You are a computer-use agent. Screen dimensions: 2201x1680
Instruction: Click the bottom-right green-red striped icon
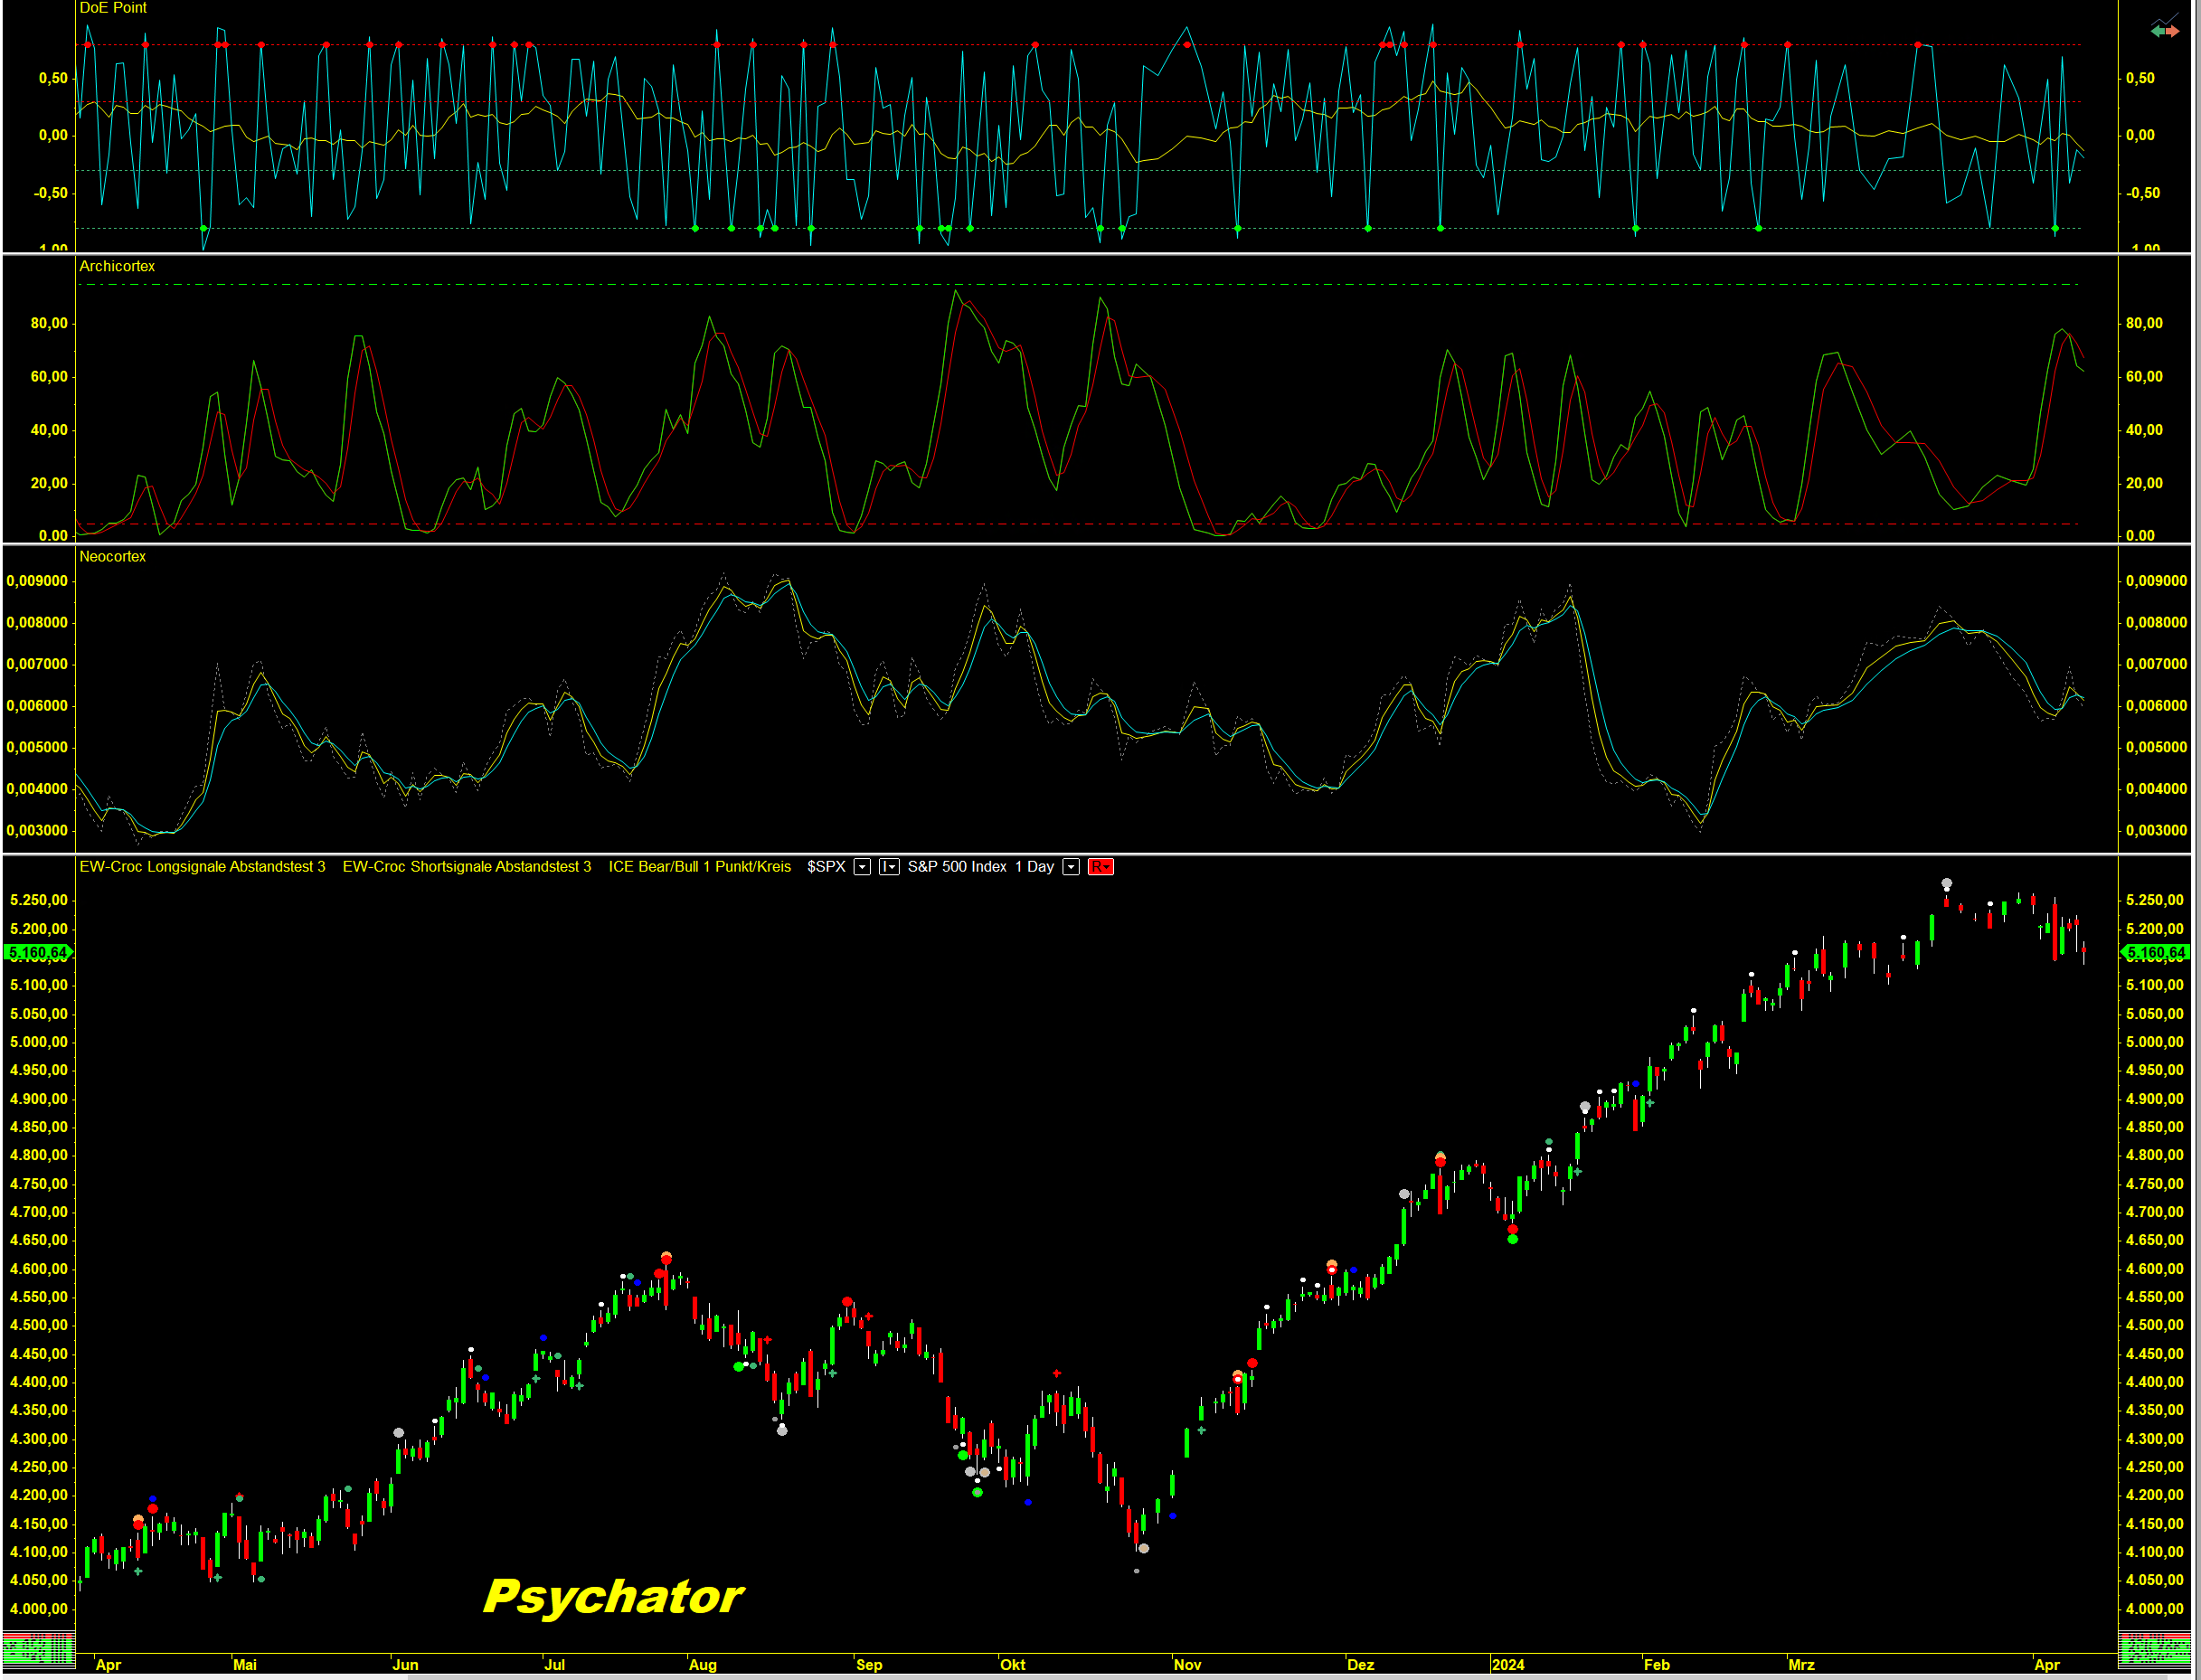[2153, 1650]
